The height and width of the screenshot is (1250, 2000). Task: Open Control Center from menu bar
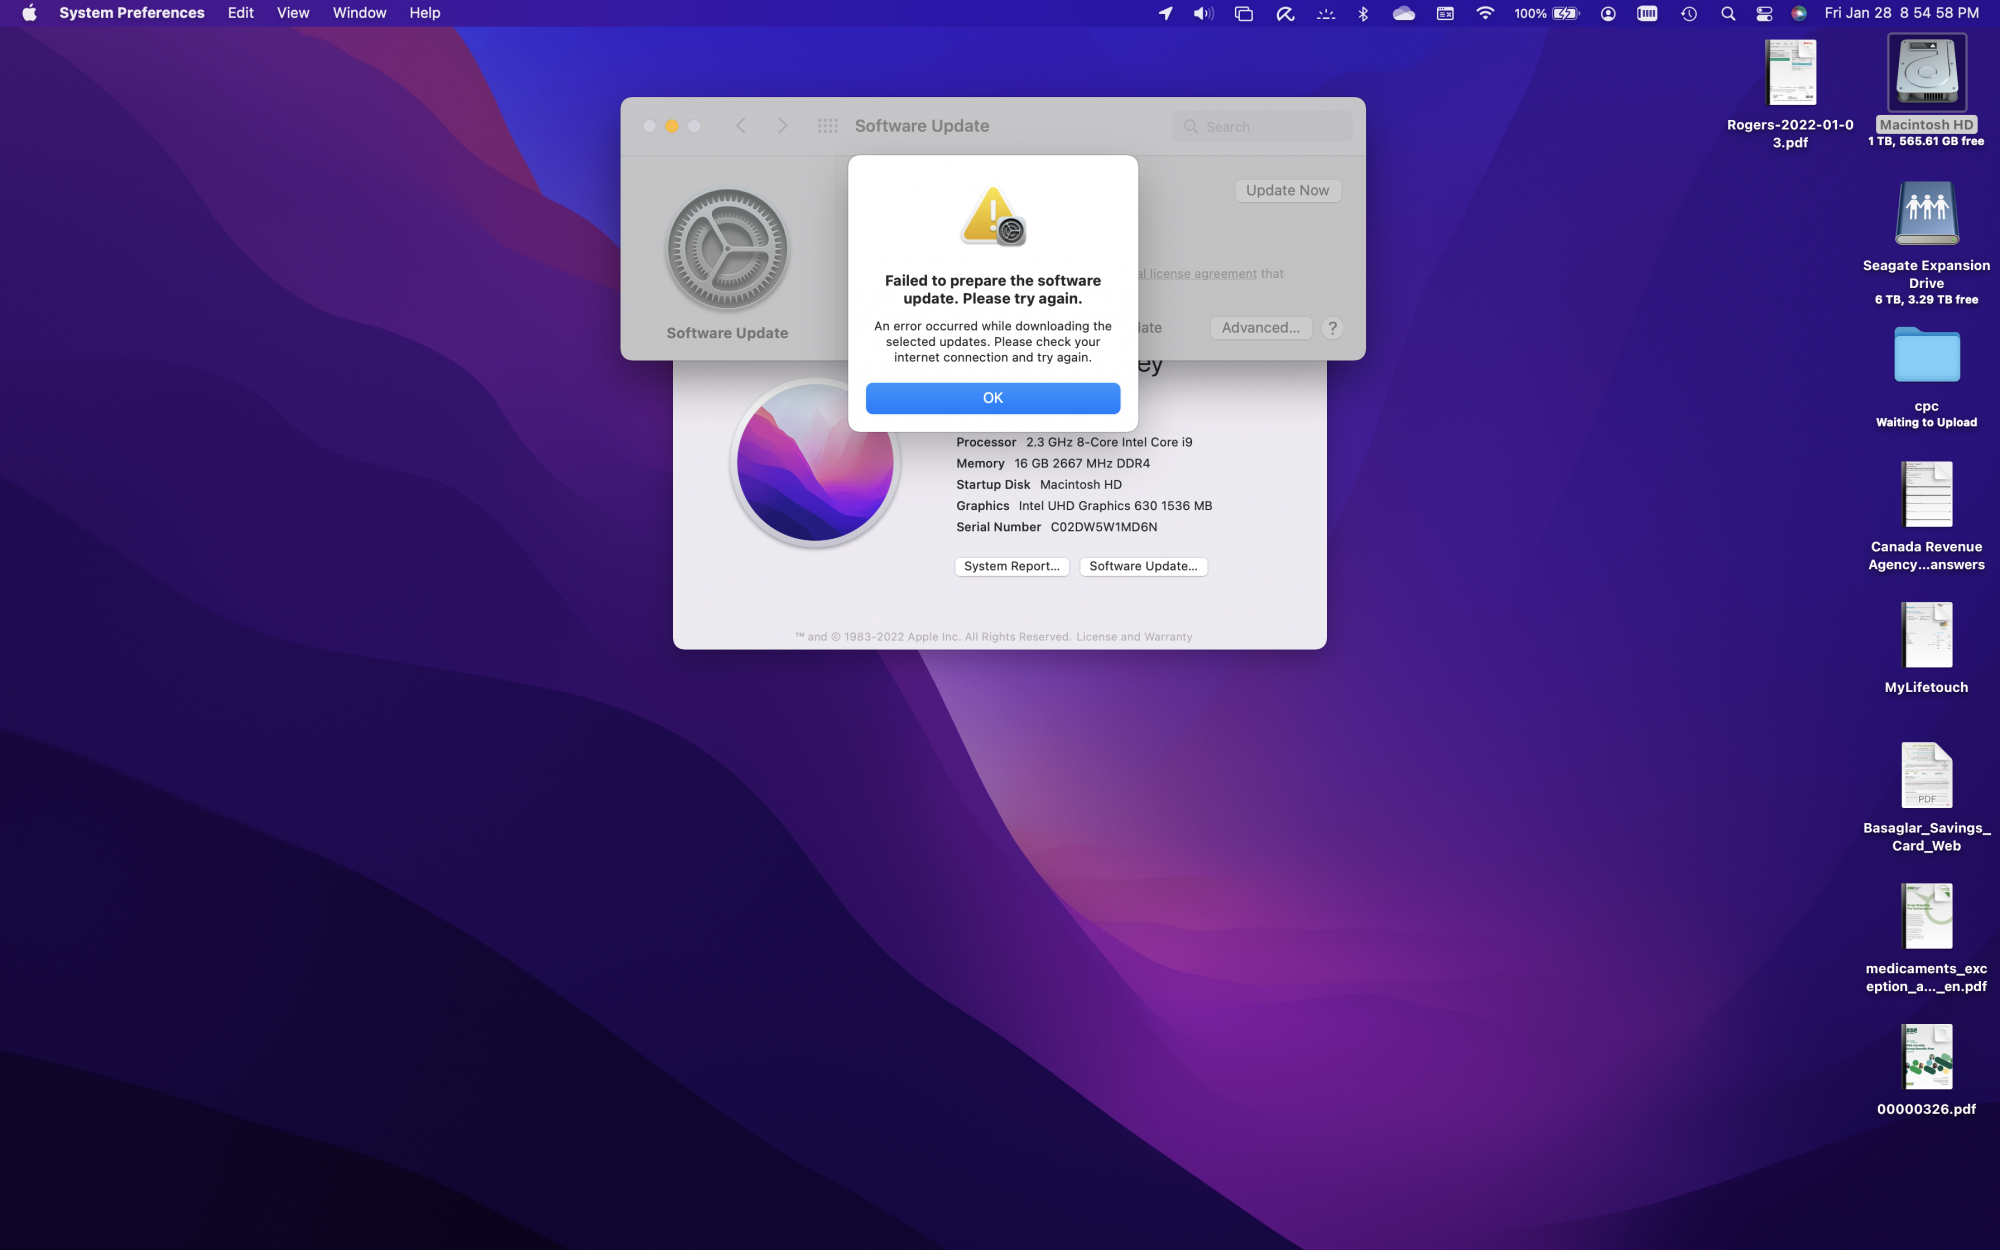tap(1764, 13)
